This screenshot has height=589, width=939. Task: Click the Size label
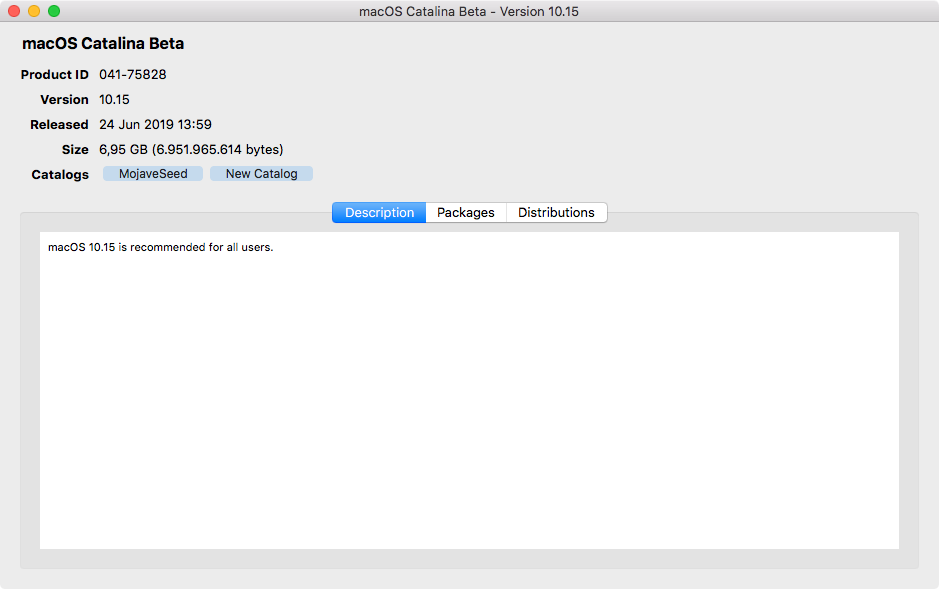click(75, 150)
